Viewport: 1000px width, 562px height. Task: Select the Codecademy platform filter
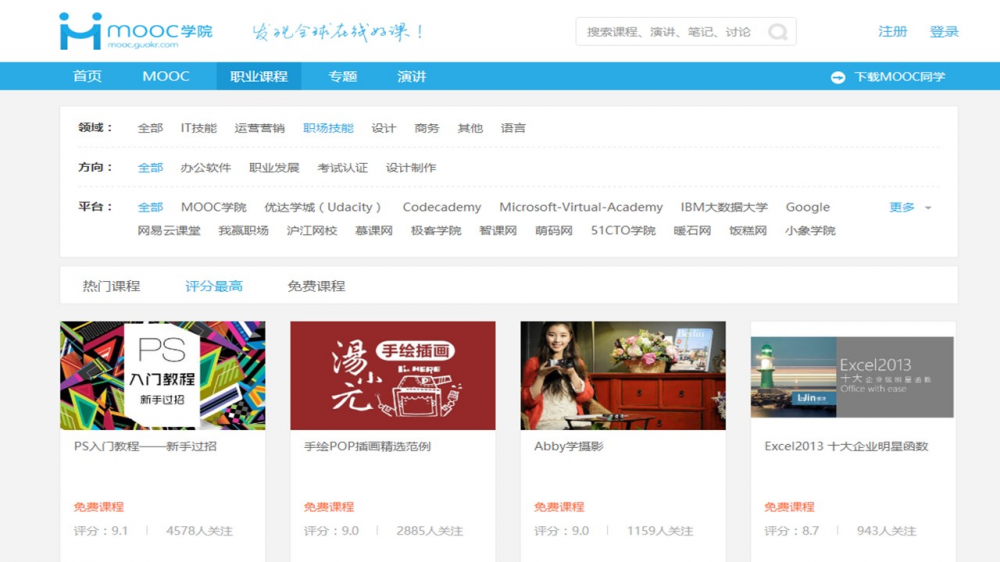click(441, 207)
